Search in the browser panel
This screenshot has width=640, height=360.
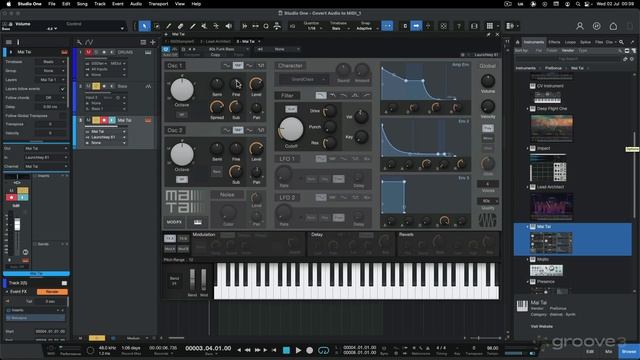(621, 42)
